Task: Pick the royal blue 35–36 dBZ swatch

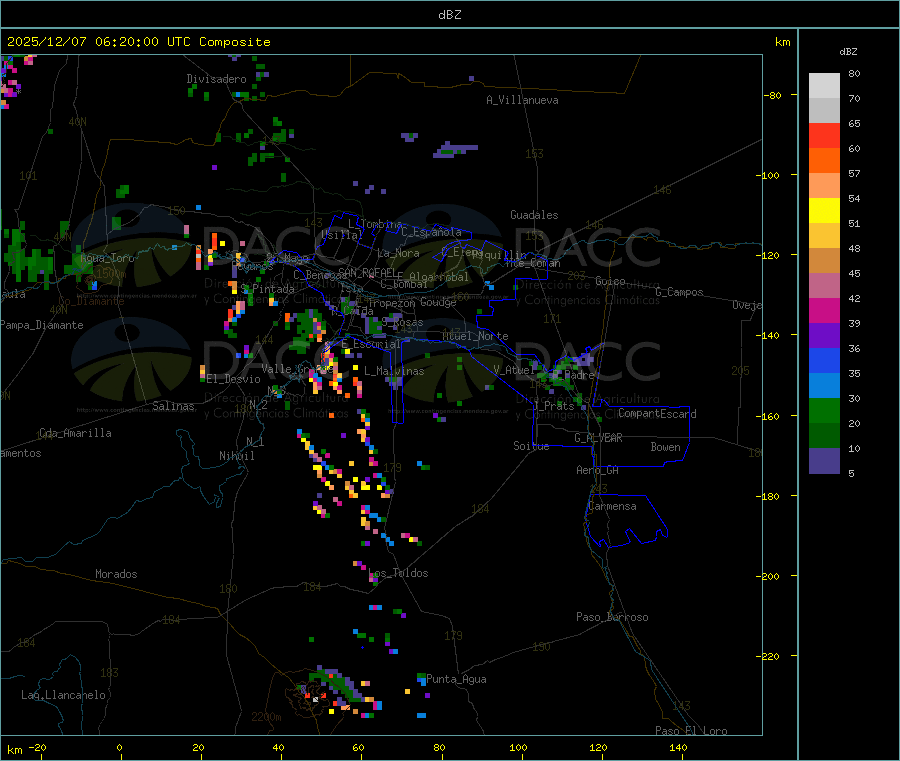Action: [x=824, y=360]
